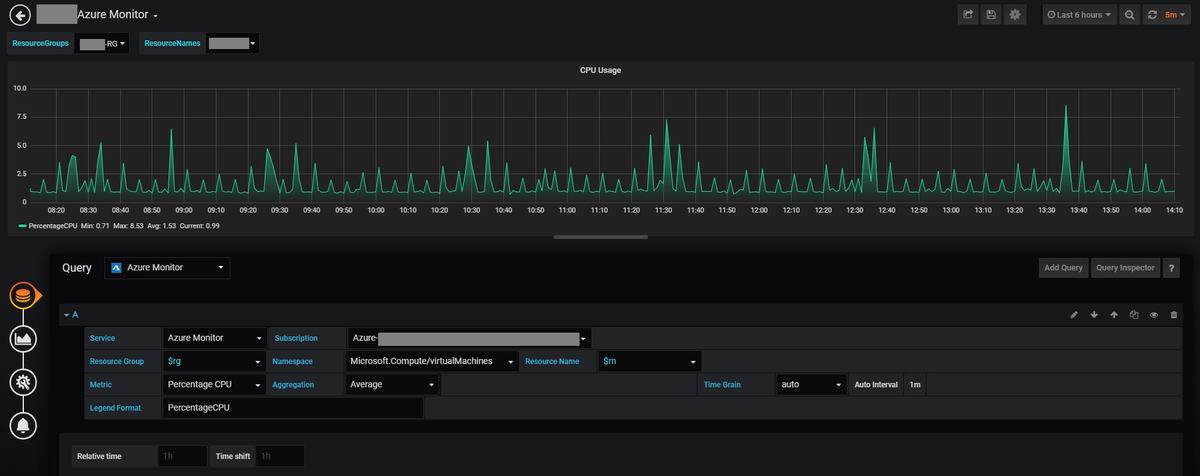
Task: Open the Queries tab database icon
Action: pyautogui.click(x=24, y=295)
